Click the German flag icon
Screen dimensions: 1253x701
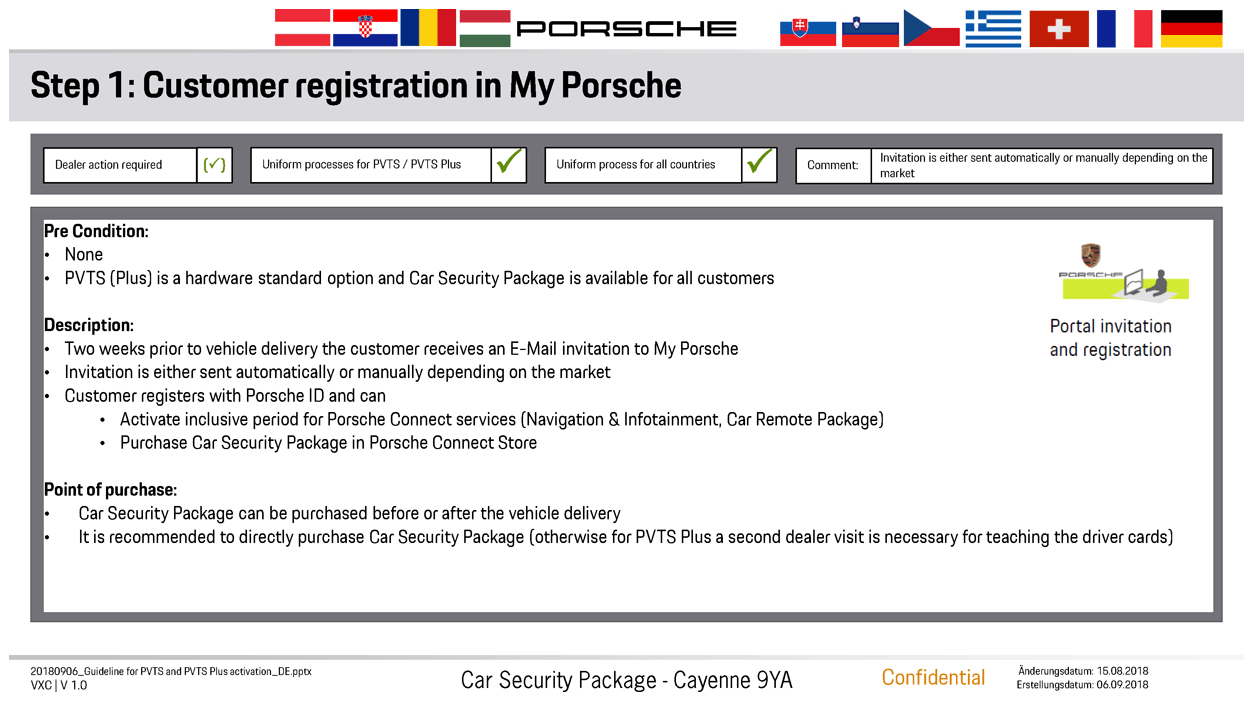pyautogui.click(x=1191, y=28)
